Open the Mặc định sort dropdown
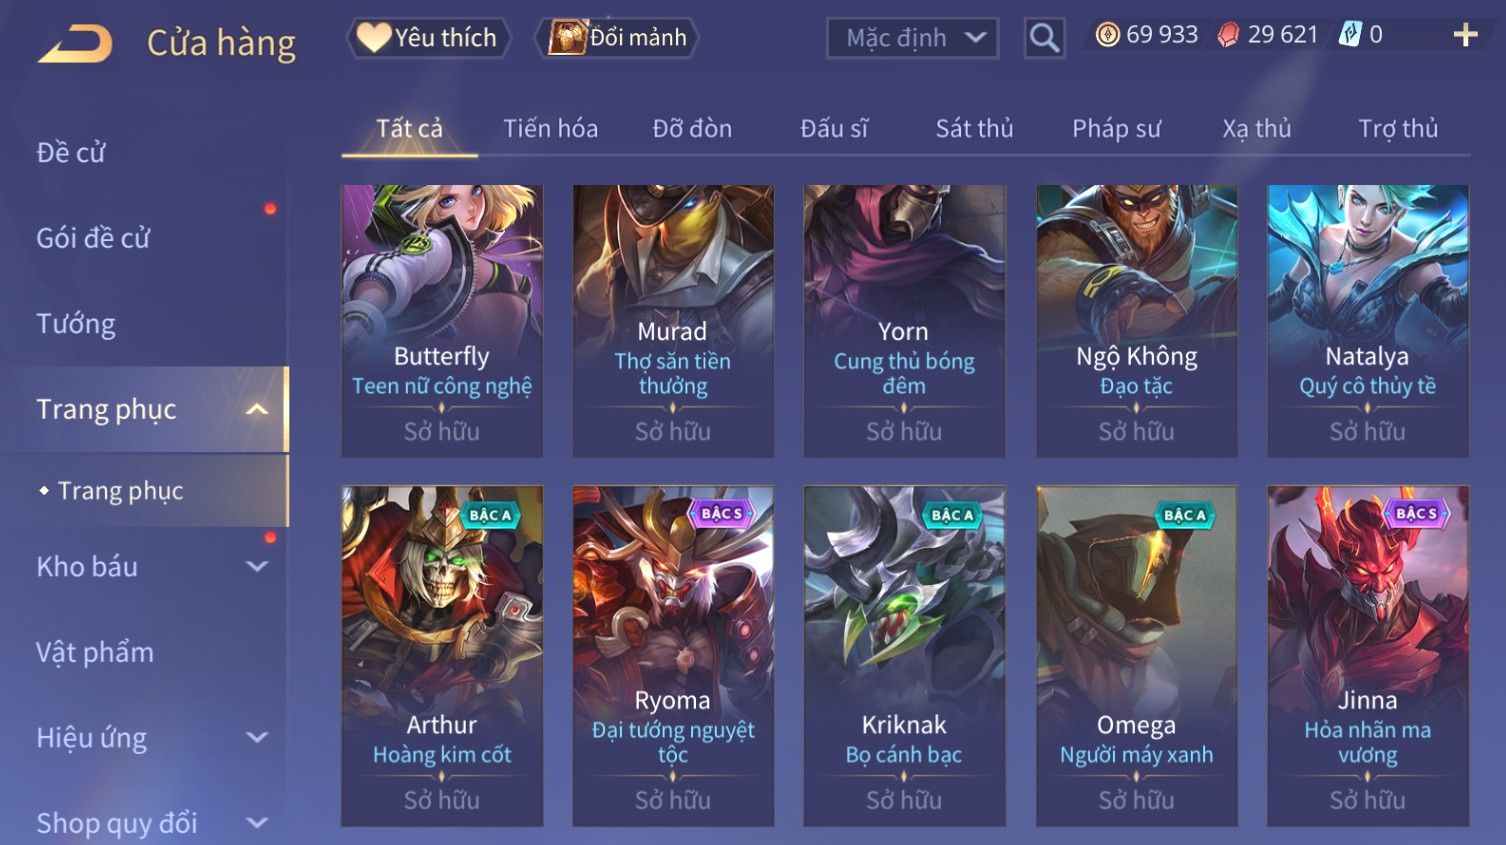This screenshot has height=845, width=1506. click(x=912, y=38)
